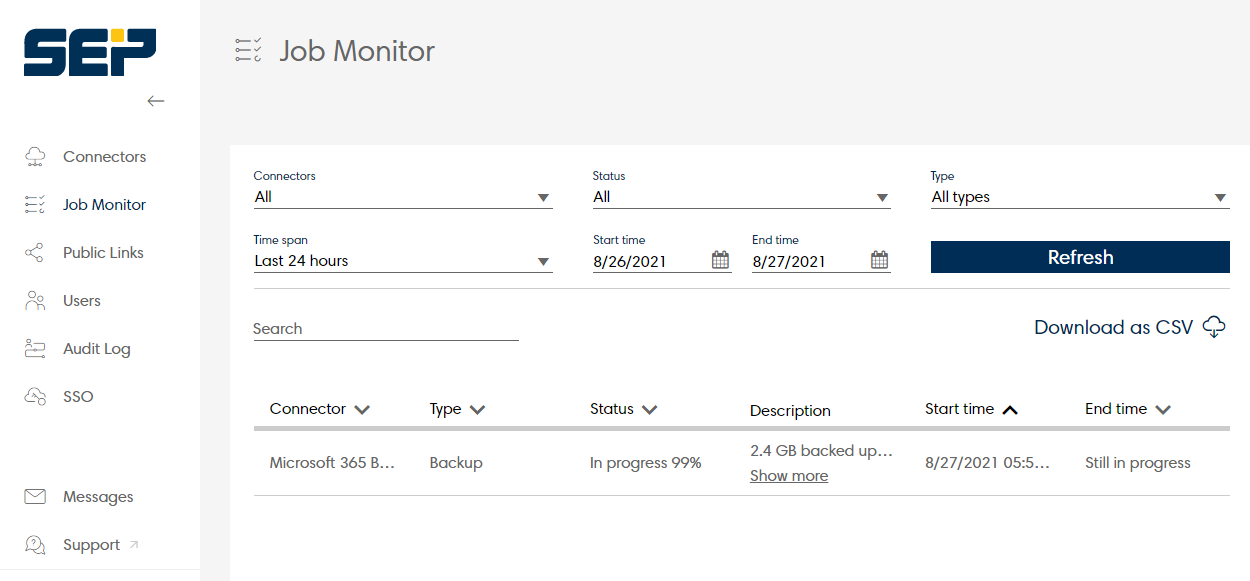Open the Connectors filter dropdown
The image size is (1250, 581).
(x=403, y=197)
